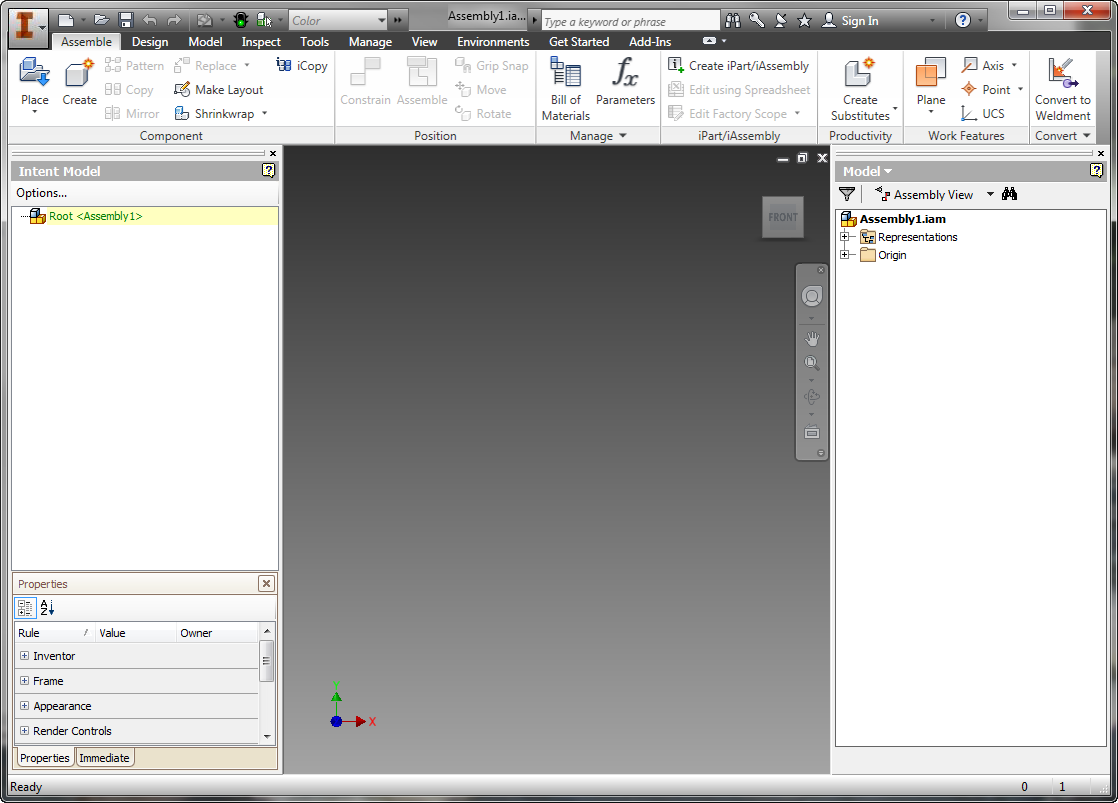Click the Make Layout tool
Image resolution: width=1118 pixels, height=803 pixels.
pos(219,90)
